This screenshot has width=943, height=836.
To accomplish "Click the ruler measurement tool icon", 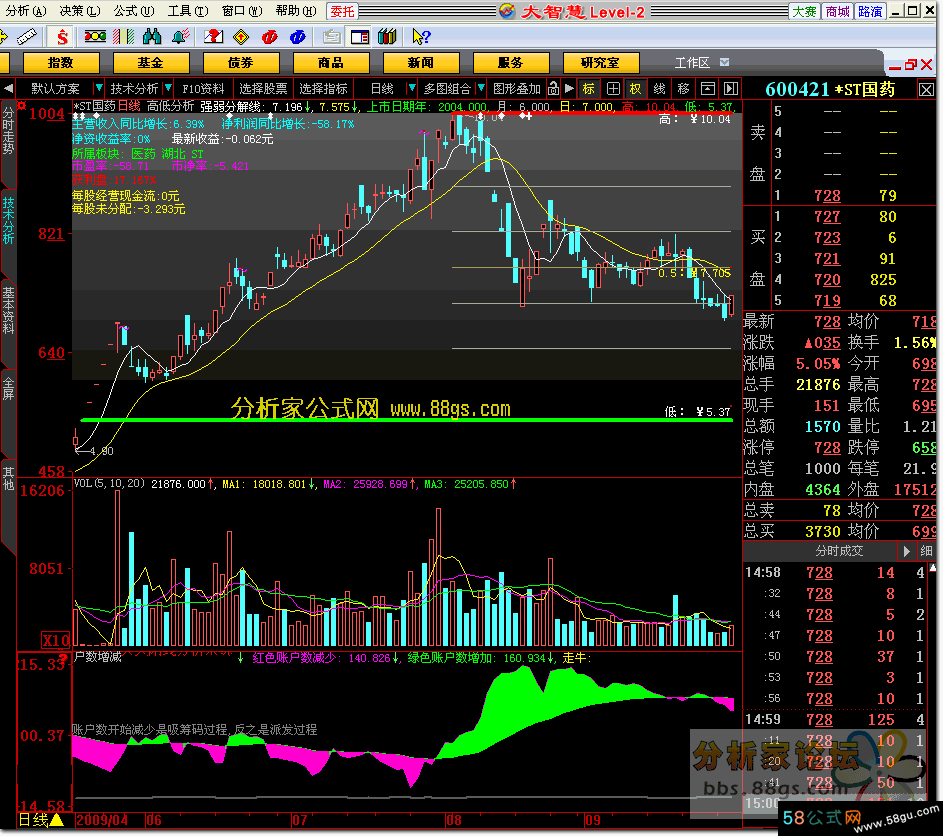I will click(26, 37).
